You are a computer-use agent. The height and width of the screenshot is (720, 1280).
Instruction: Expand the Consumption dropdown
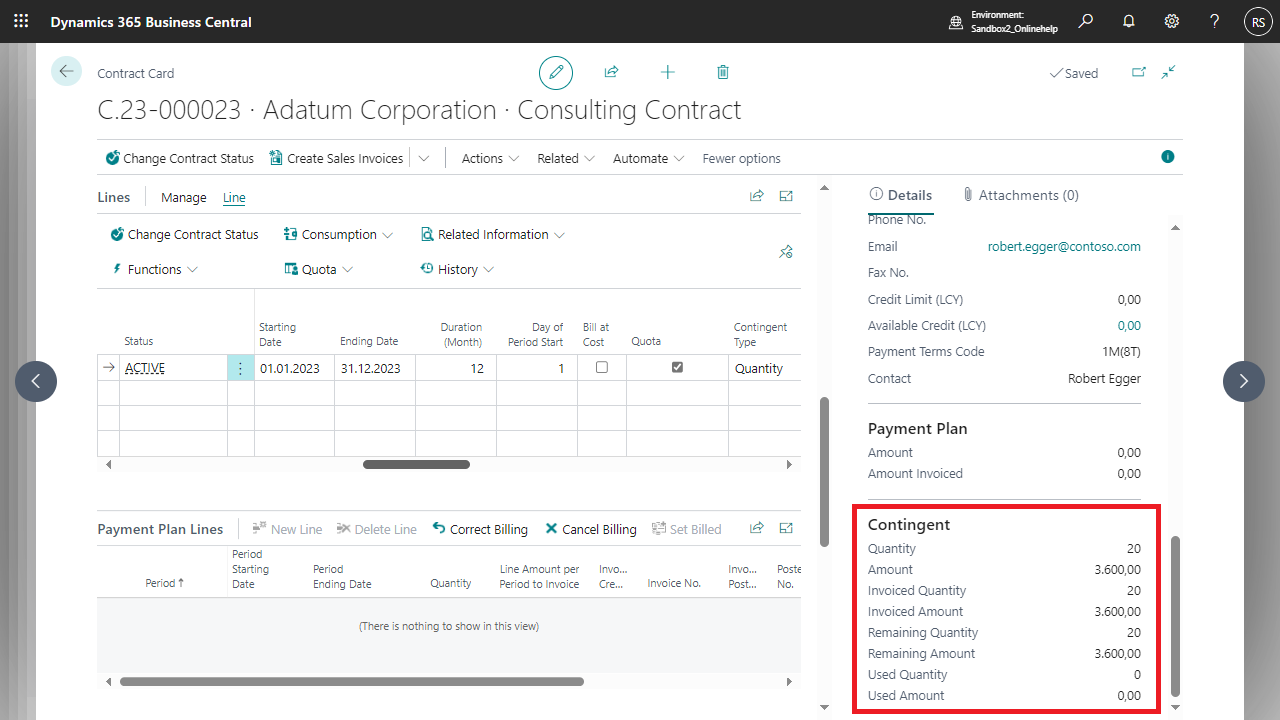[x=338, y=234]
